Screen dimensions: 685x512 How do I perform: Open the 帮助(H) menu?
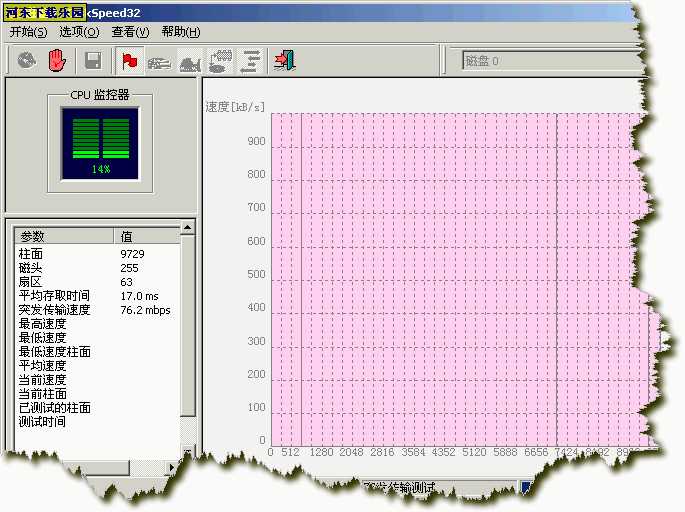180,32
